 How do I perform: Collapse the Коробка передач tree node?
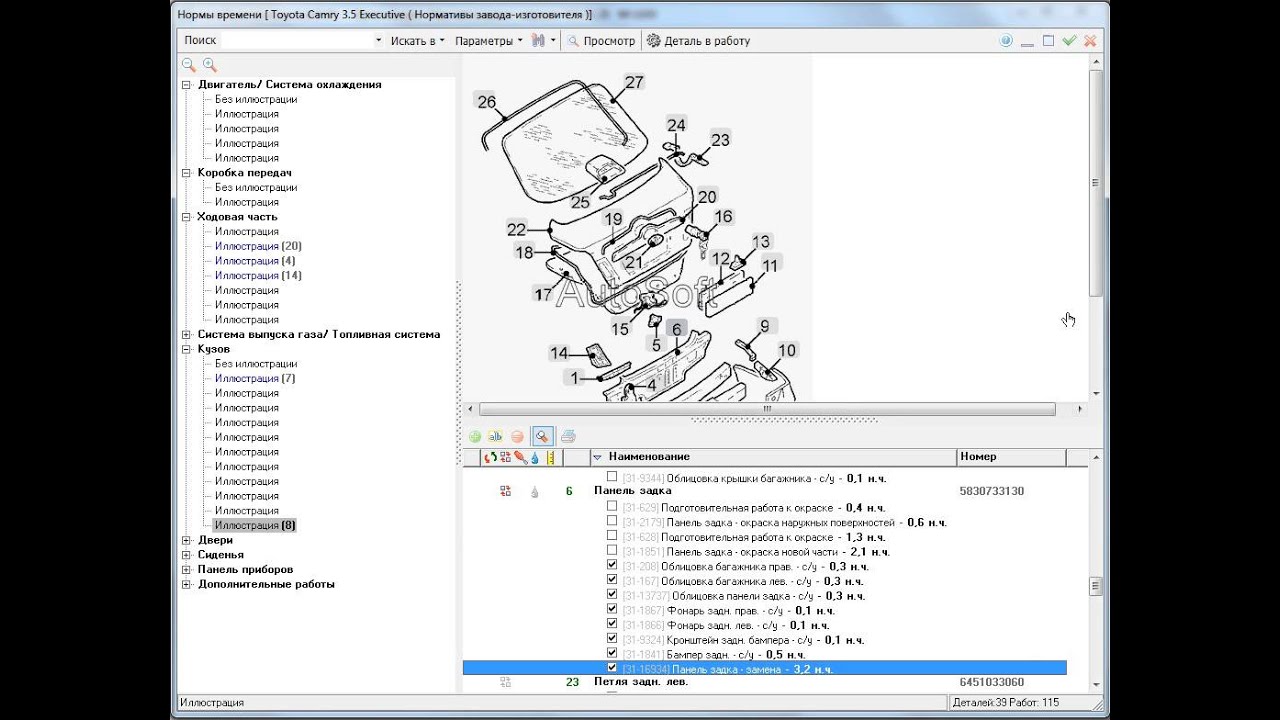click(187, 173)
